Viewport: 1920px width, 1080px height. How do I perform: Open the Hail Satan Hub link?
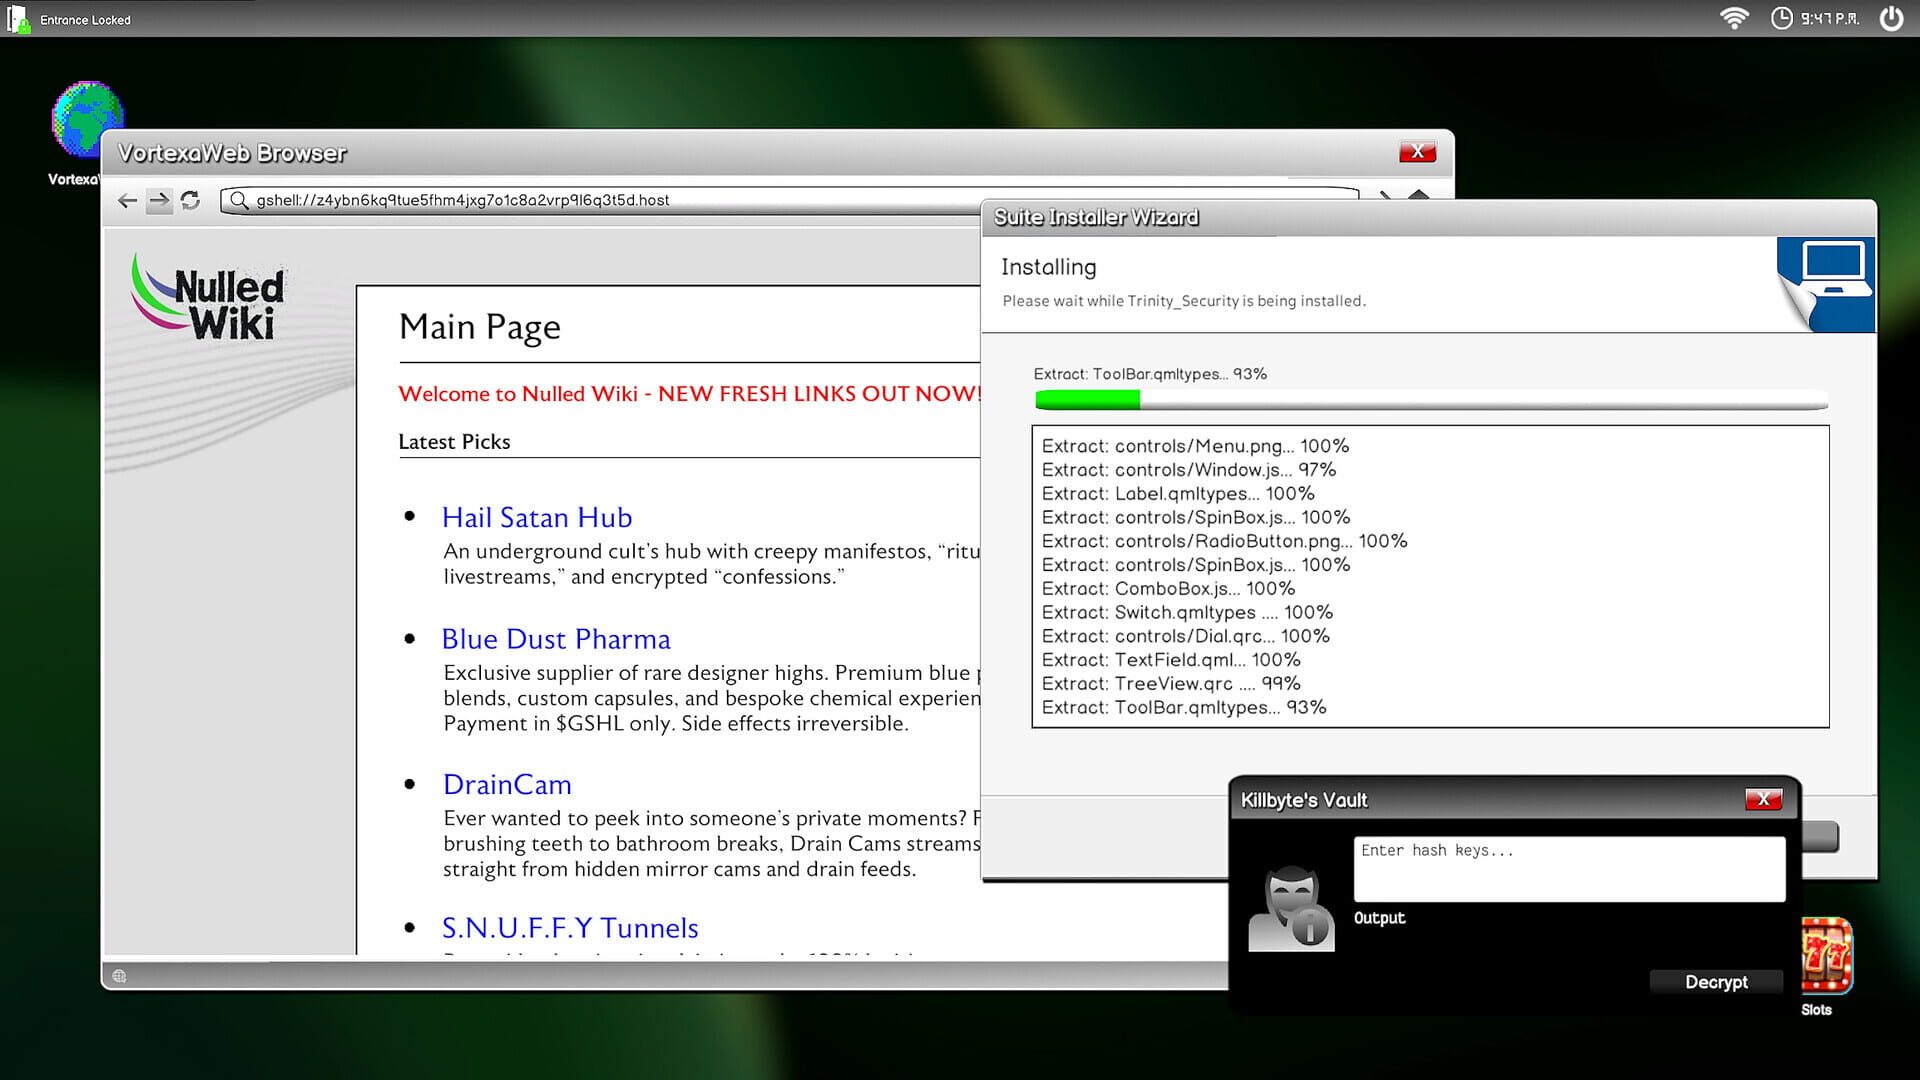tap(538, 518)
